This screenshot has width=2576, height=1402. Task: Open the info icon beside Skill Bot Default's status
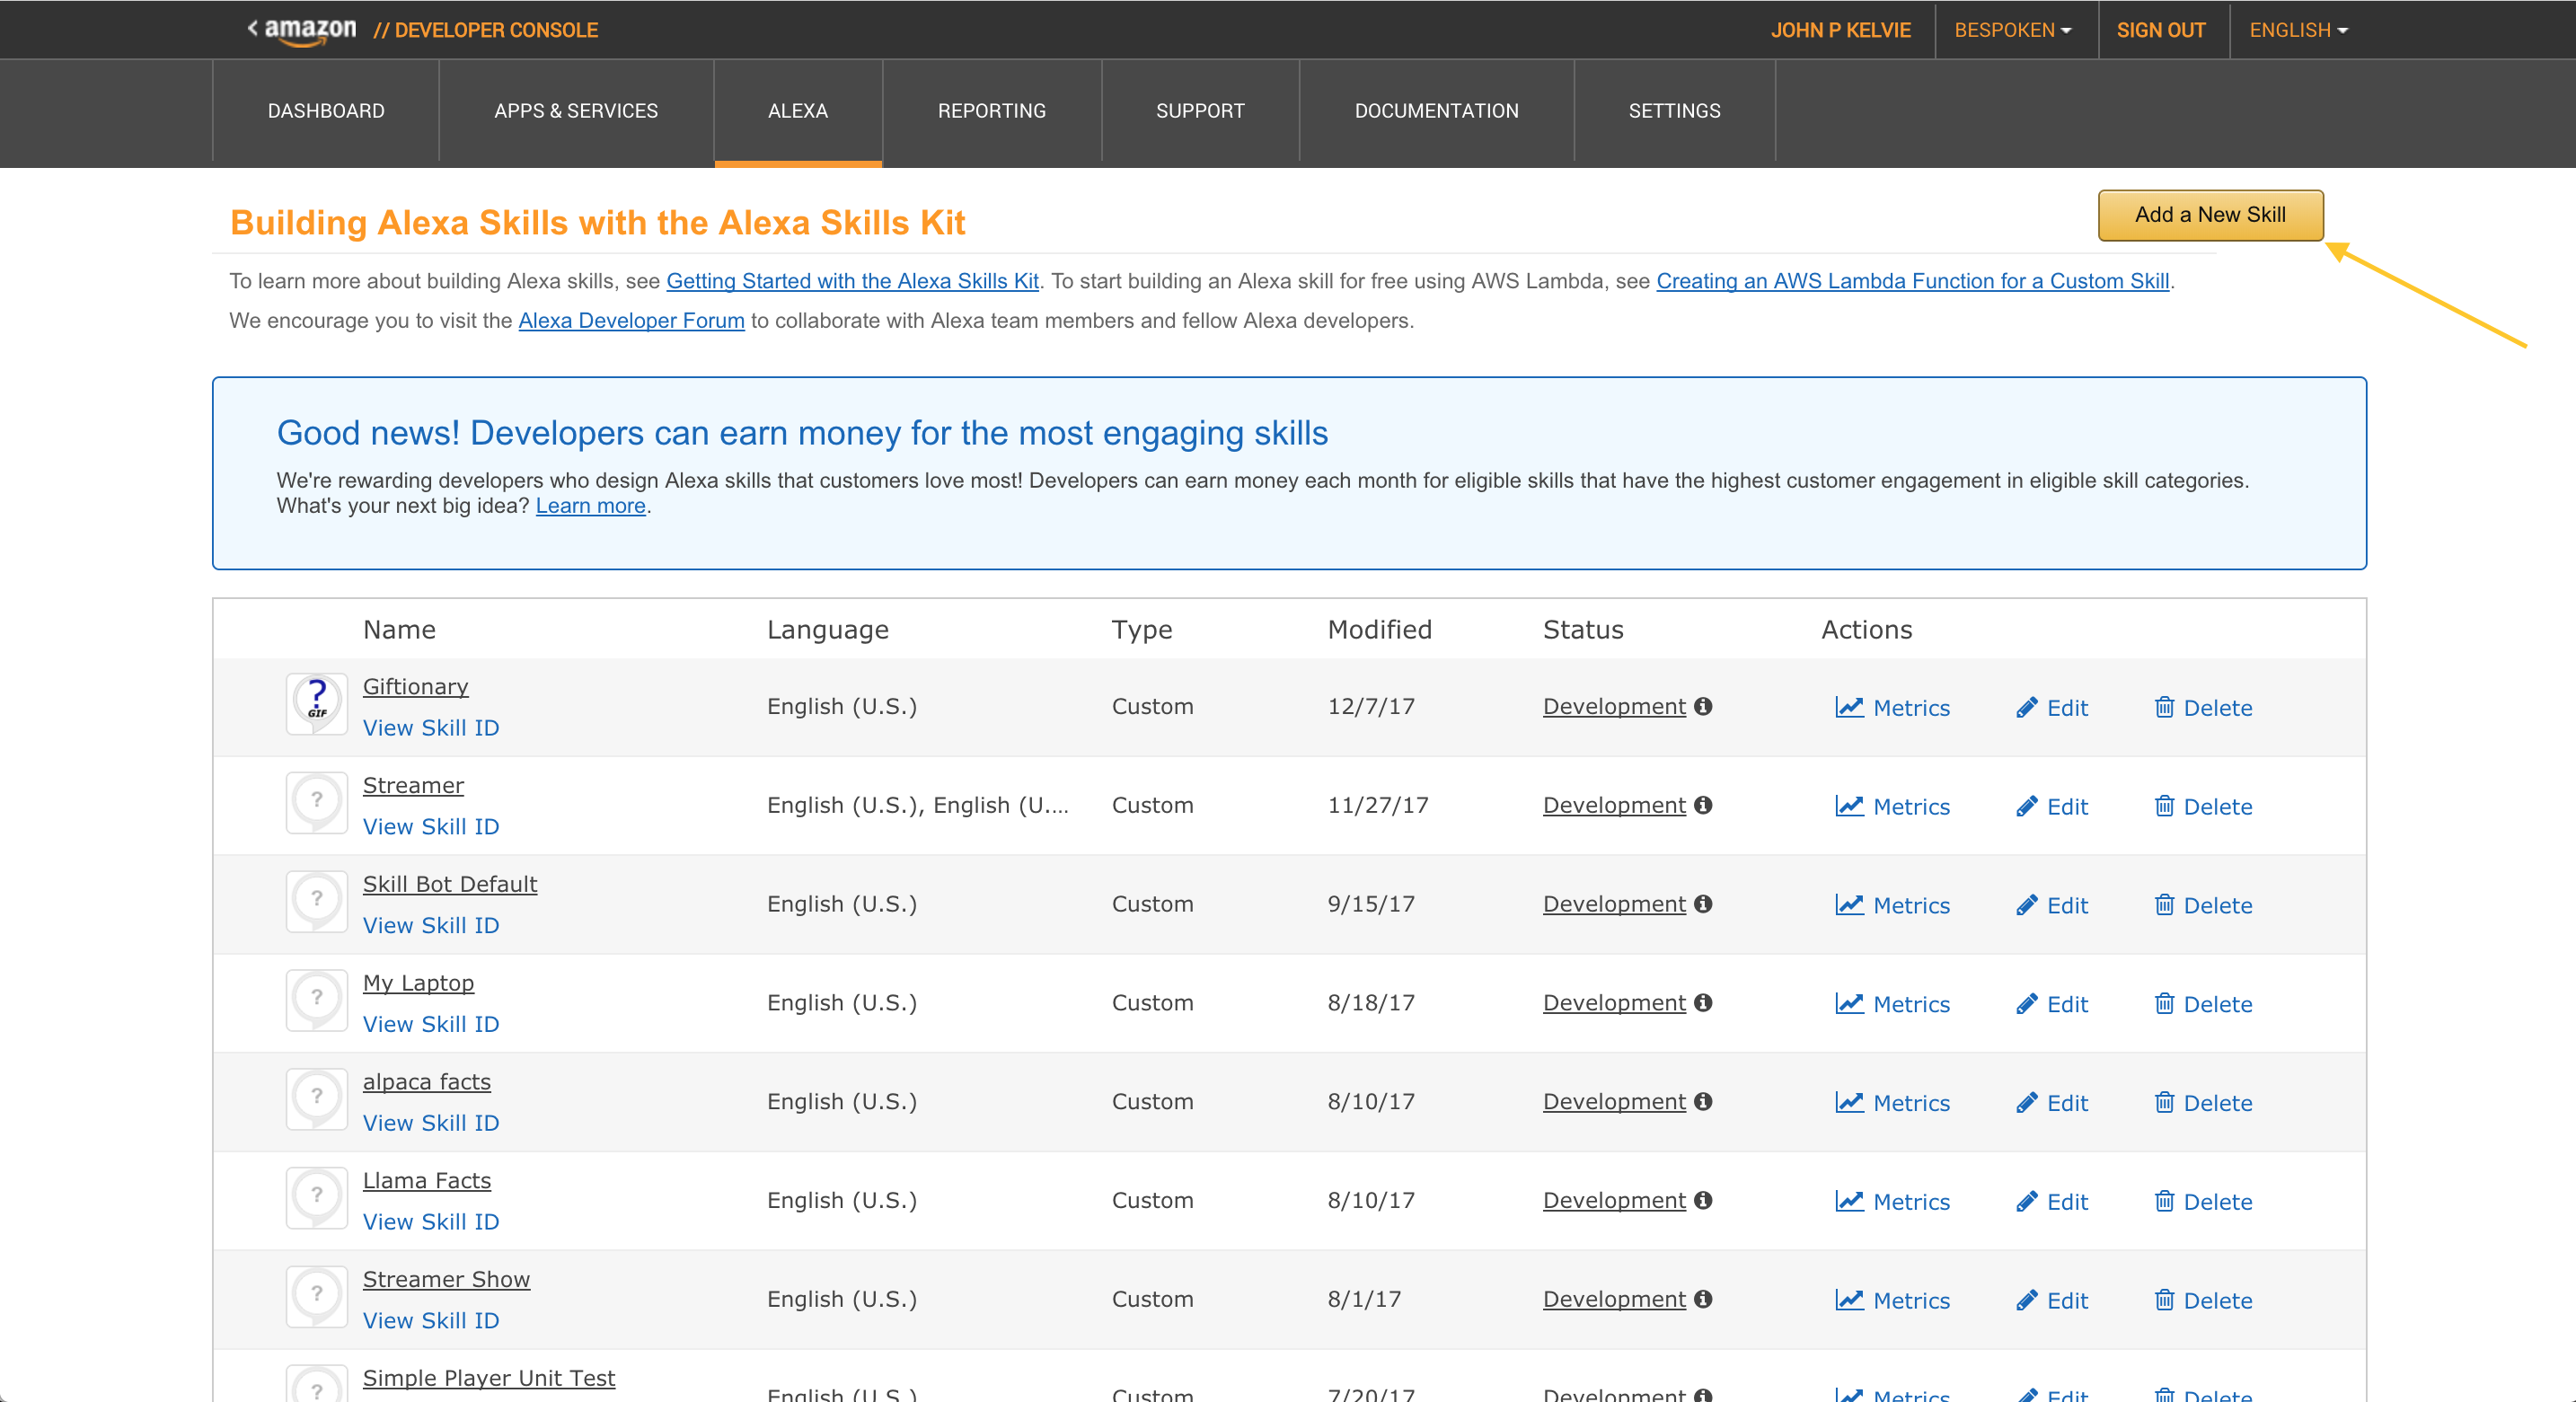click(x=1703, y=904)
